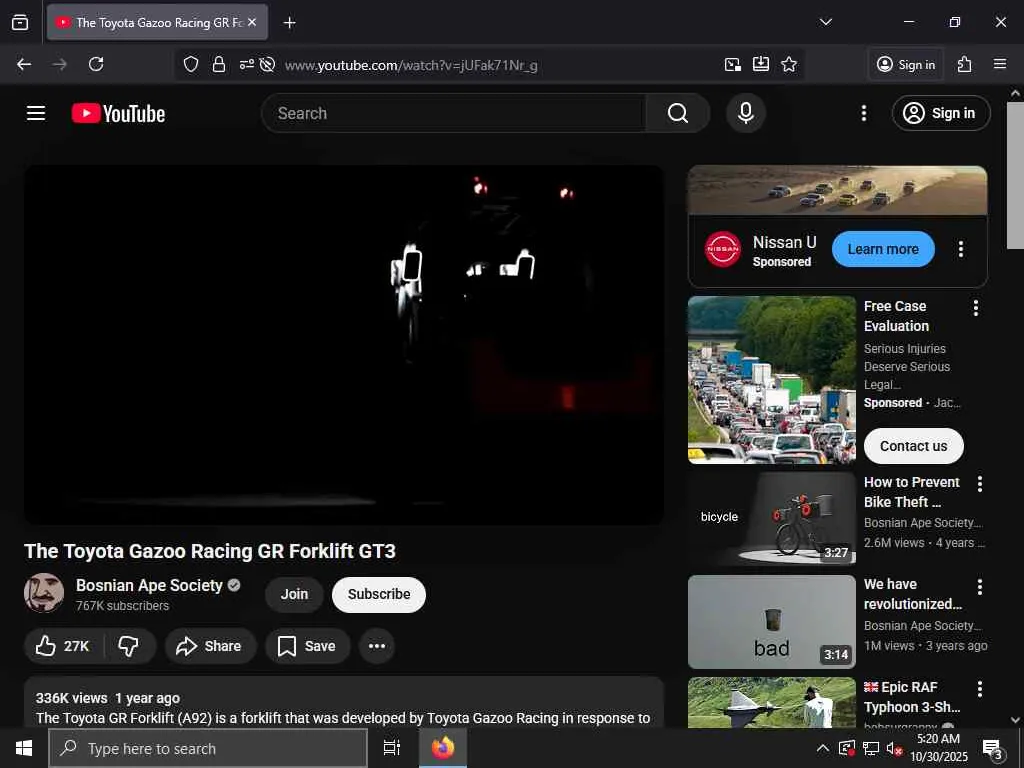Open more actions ellipsis below video
Viewport: 1024px width, 768px height.
377,646
